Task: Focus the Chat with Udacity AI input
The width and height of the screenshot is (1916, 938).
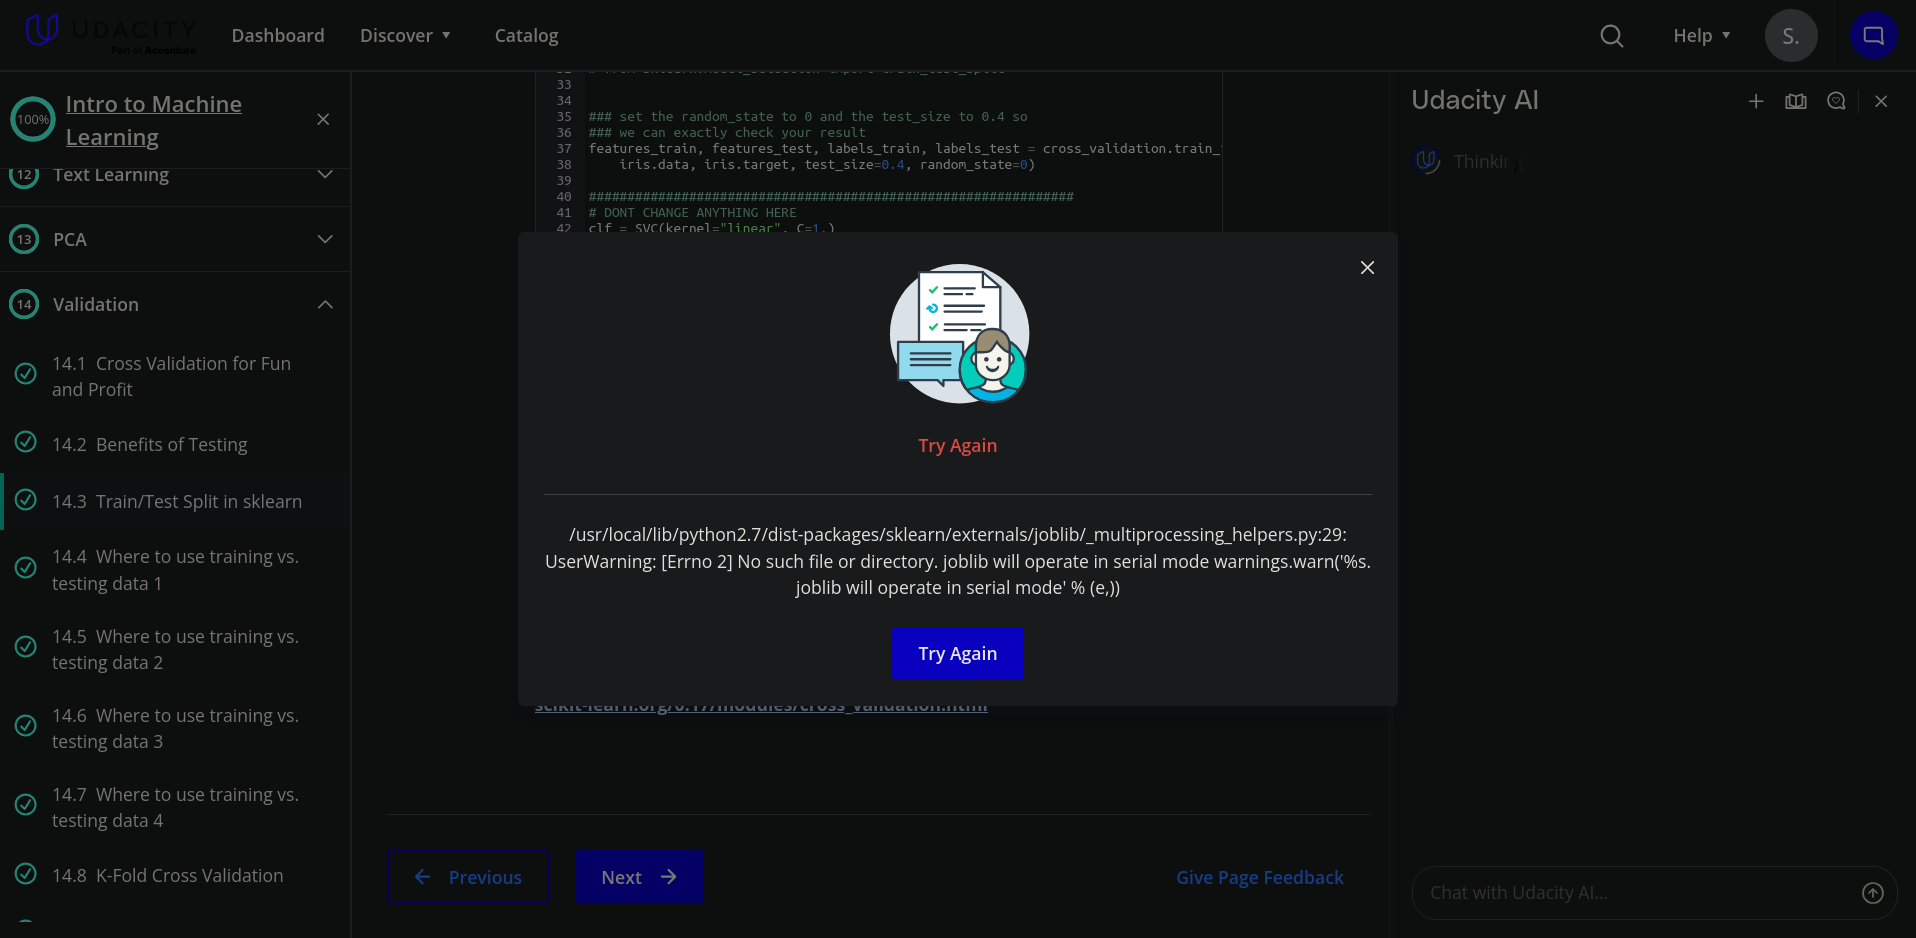Action: coord(1635,893)
